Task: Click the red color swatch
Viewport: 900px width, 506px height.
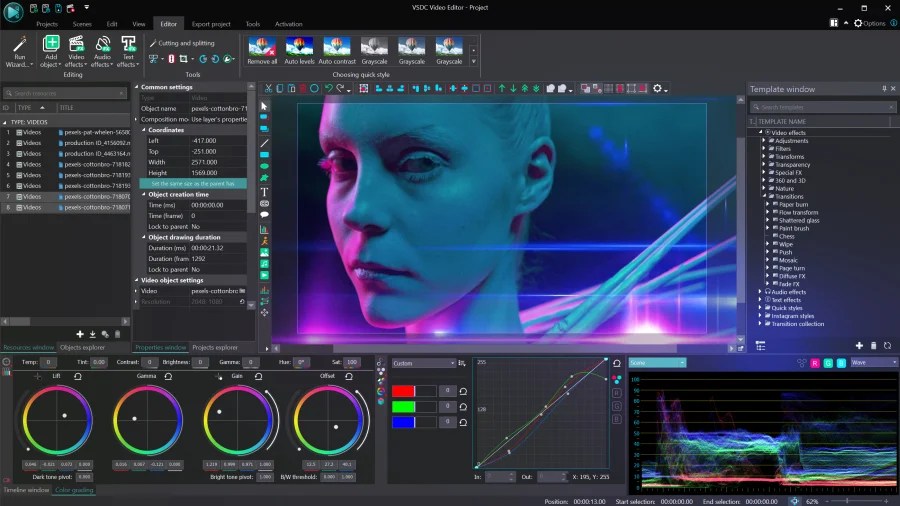Action: (x=404, y=391)
